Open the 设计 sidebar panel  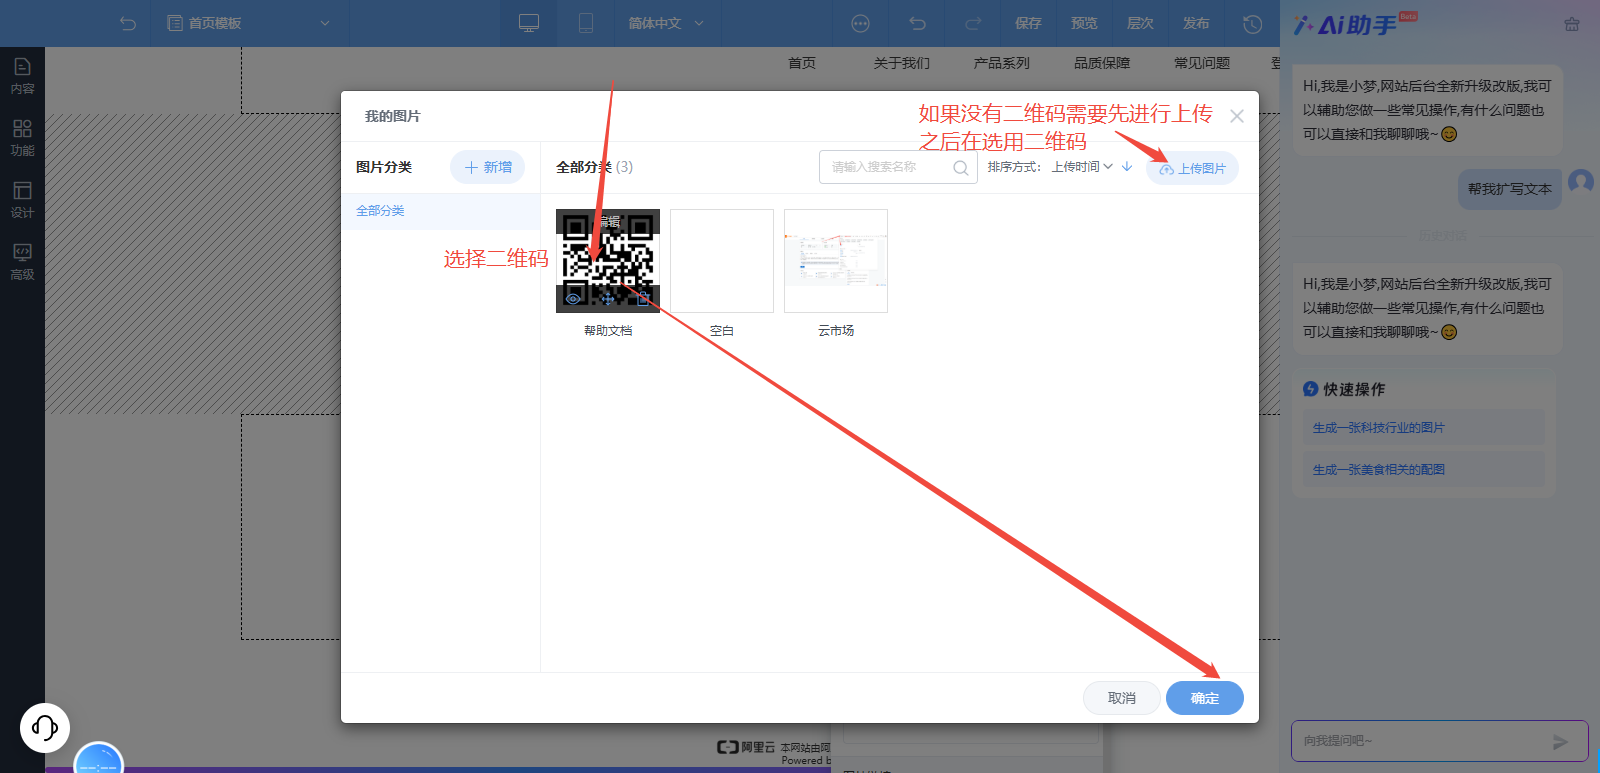(22, 200)
